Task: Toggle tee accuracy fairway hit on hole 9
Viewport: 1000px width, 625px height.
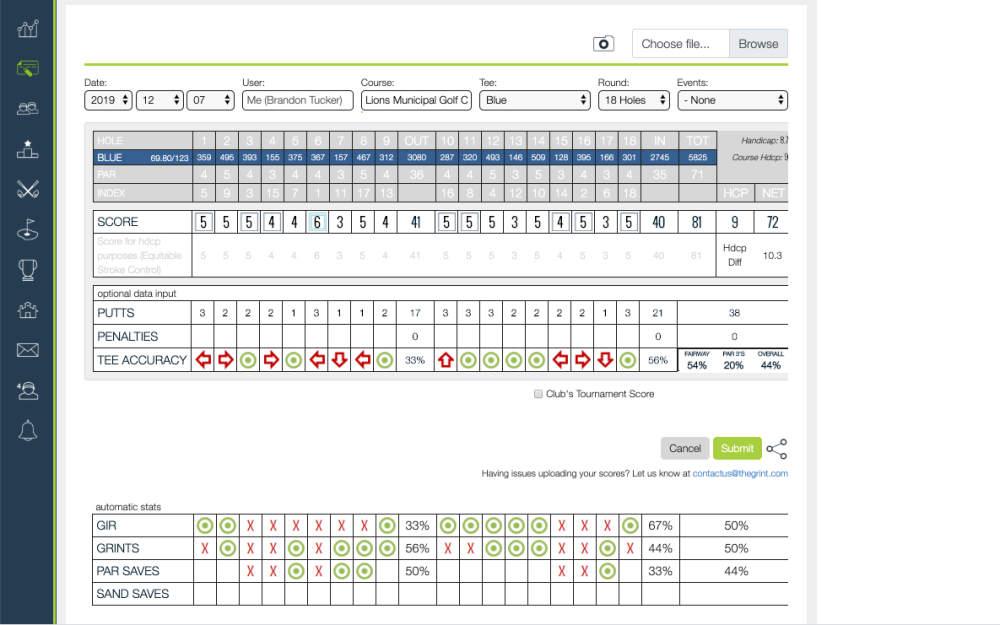Action: [385, 360]
